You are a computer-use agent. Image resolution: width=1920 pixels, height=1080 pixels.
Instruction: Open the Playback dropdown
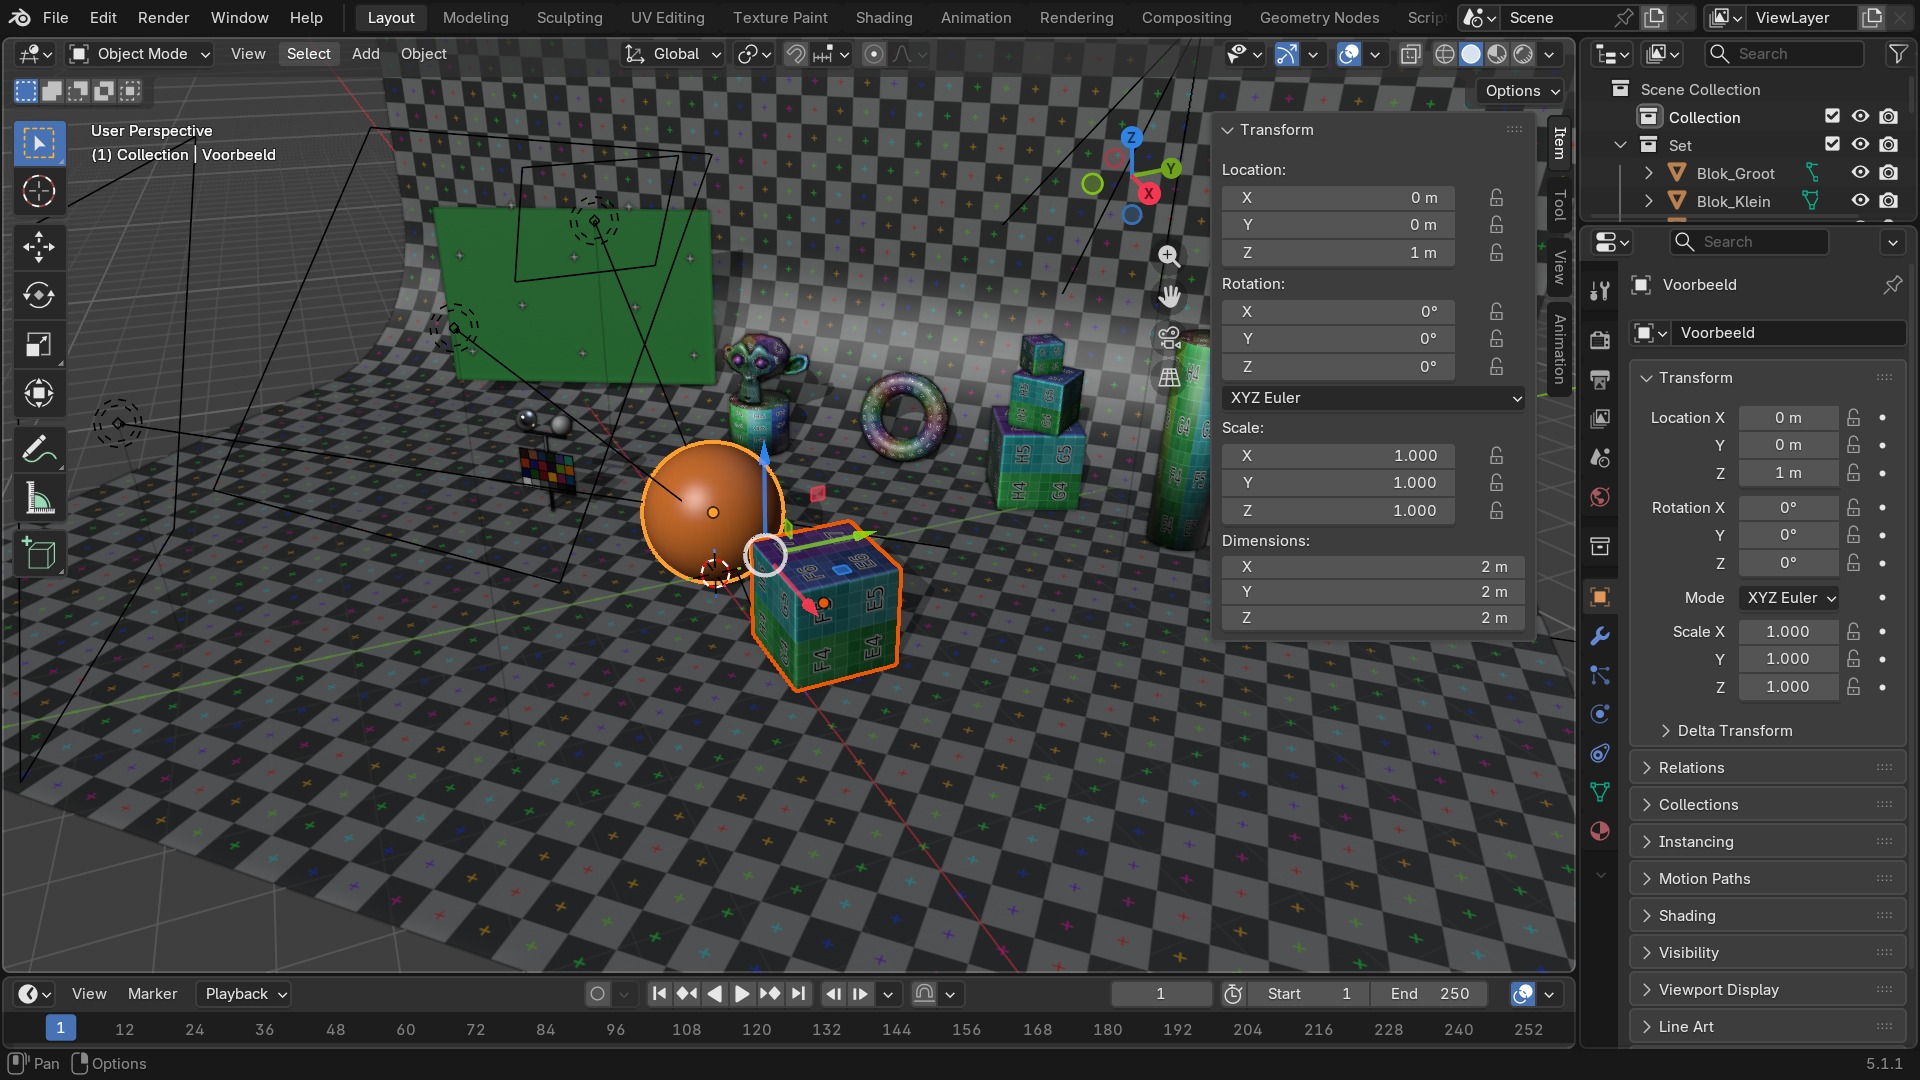[245, 994]
